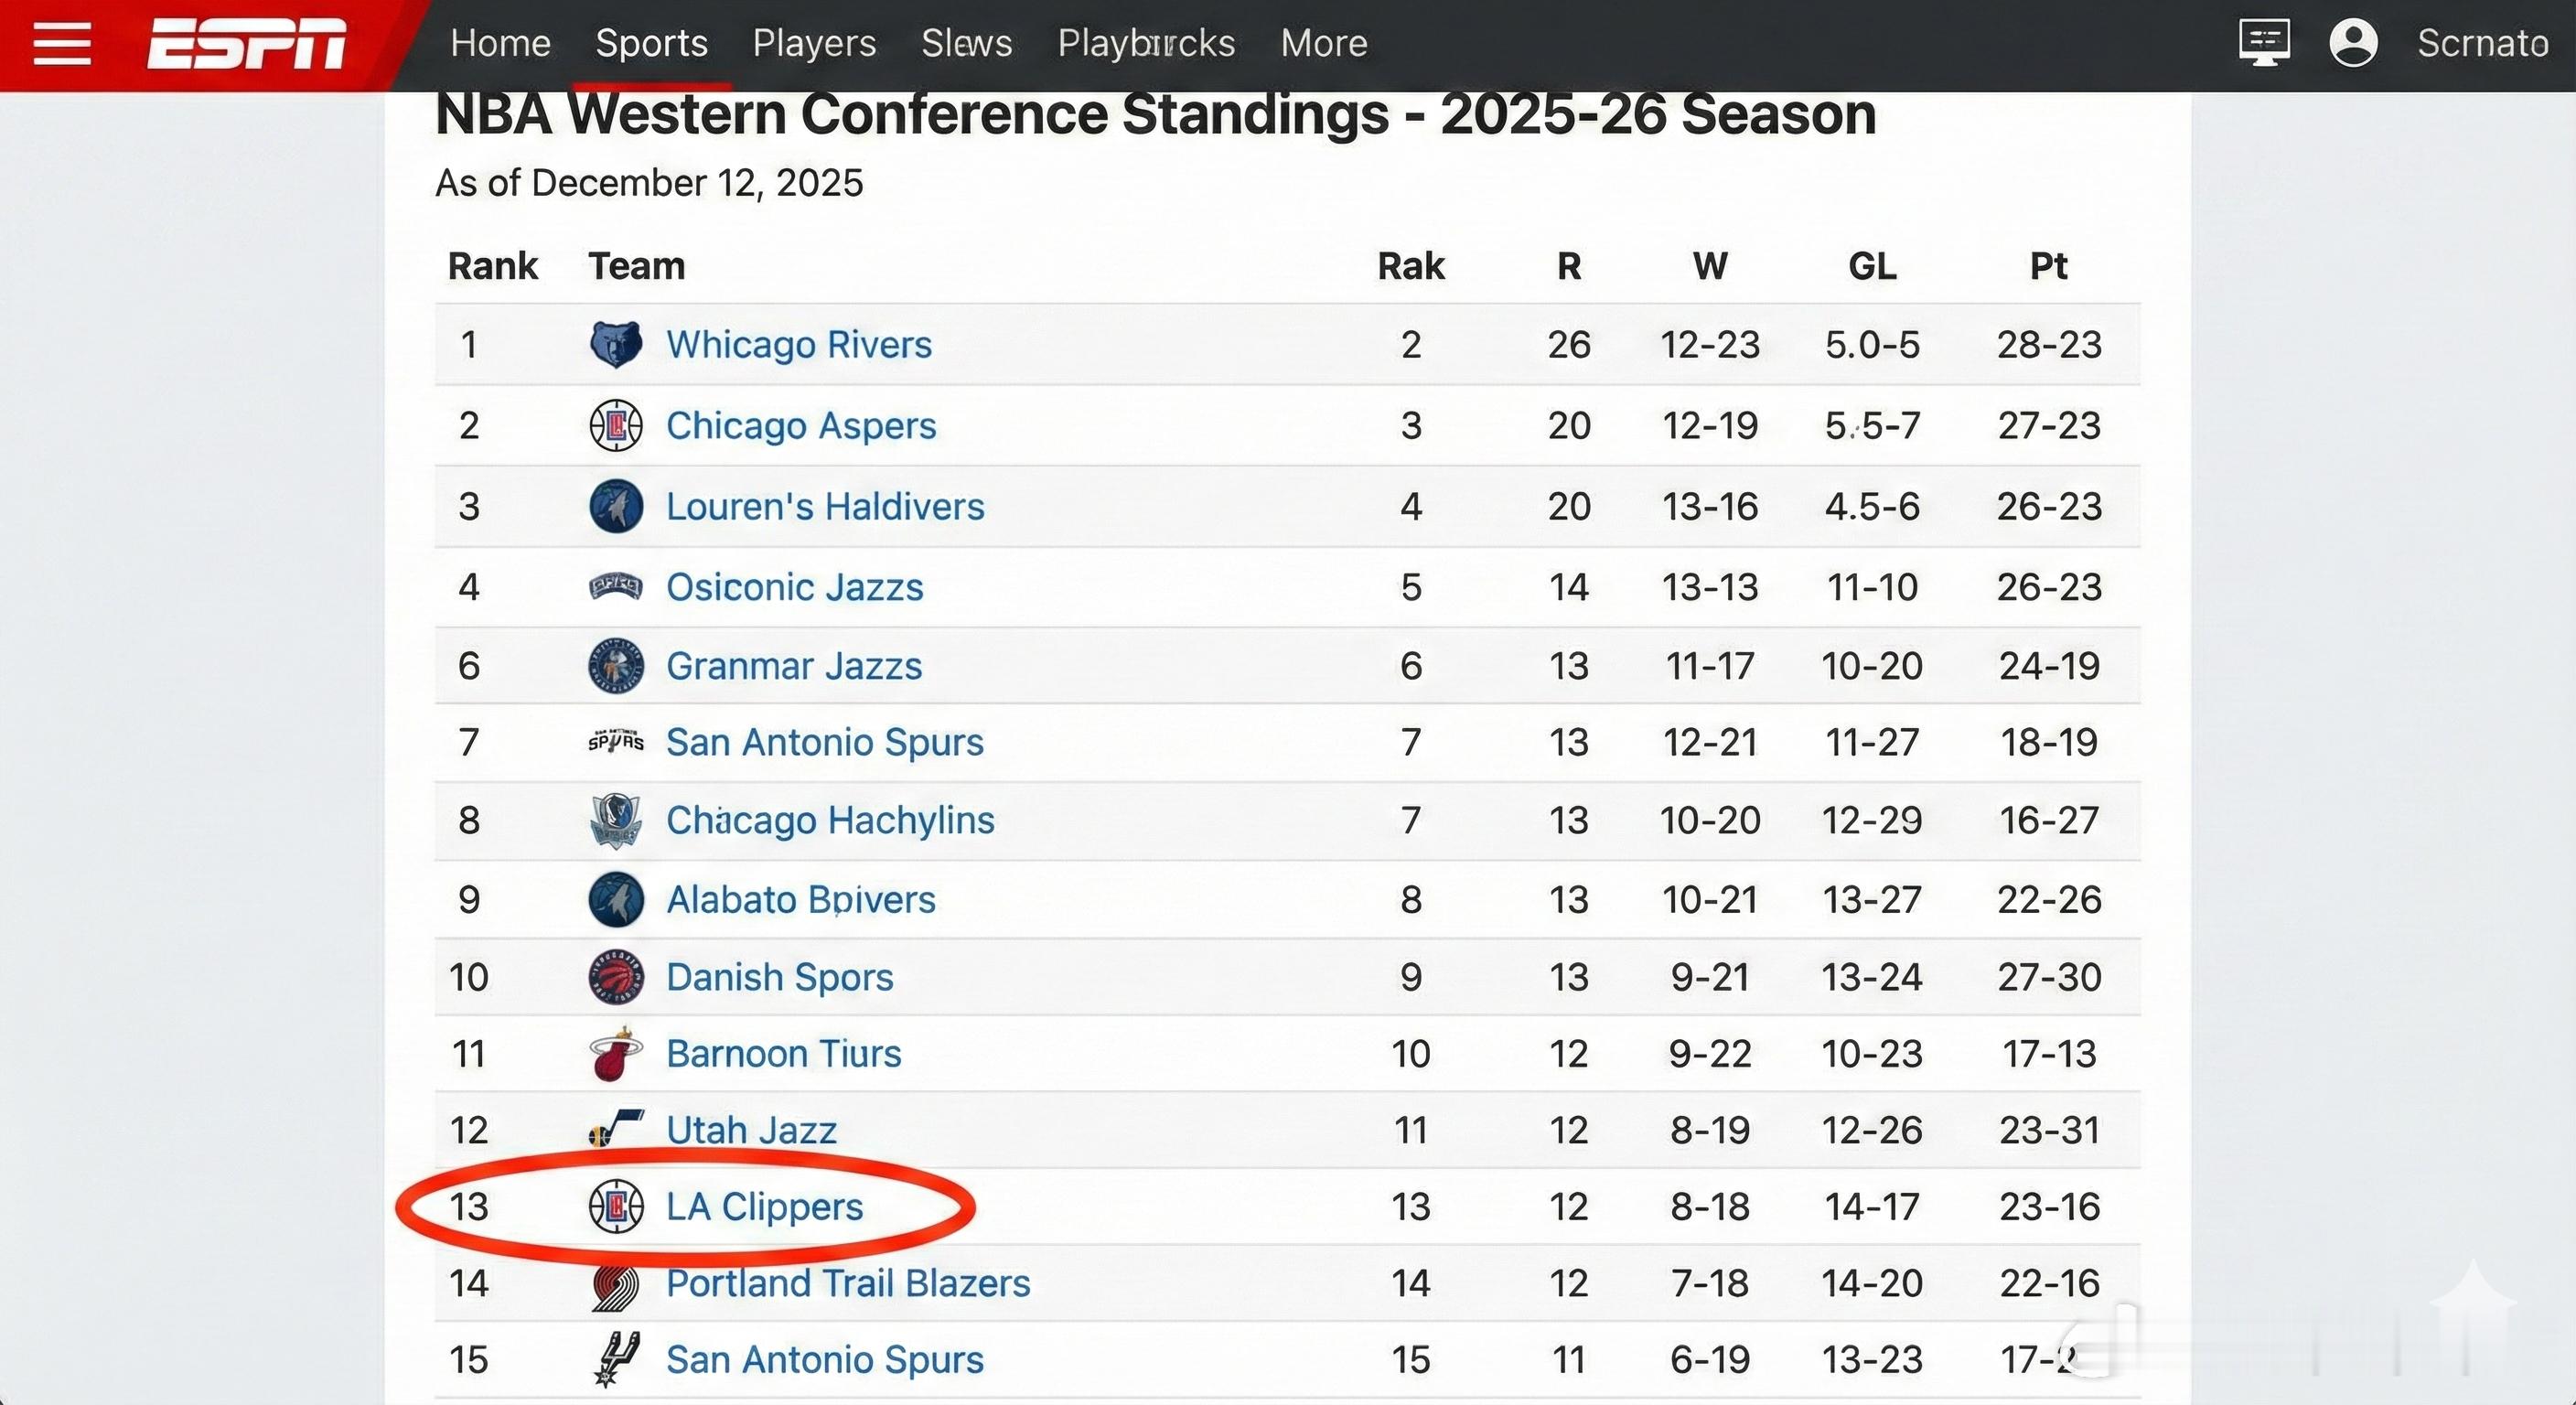Screen dimensions: 2576x1405
Task: Click the ESPN logo
Action: (x=247, y=44)
